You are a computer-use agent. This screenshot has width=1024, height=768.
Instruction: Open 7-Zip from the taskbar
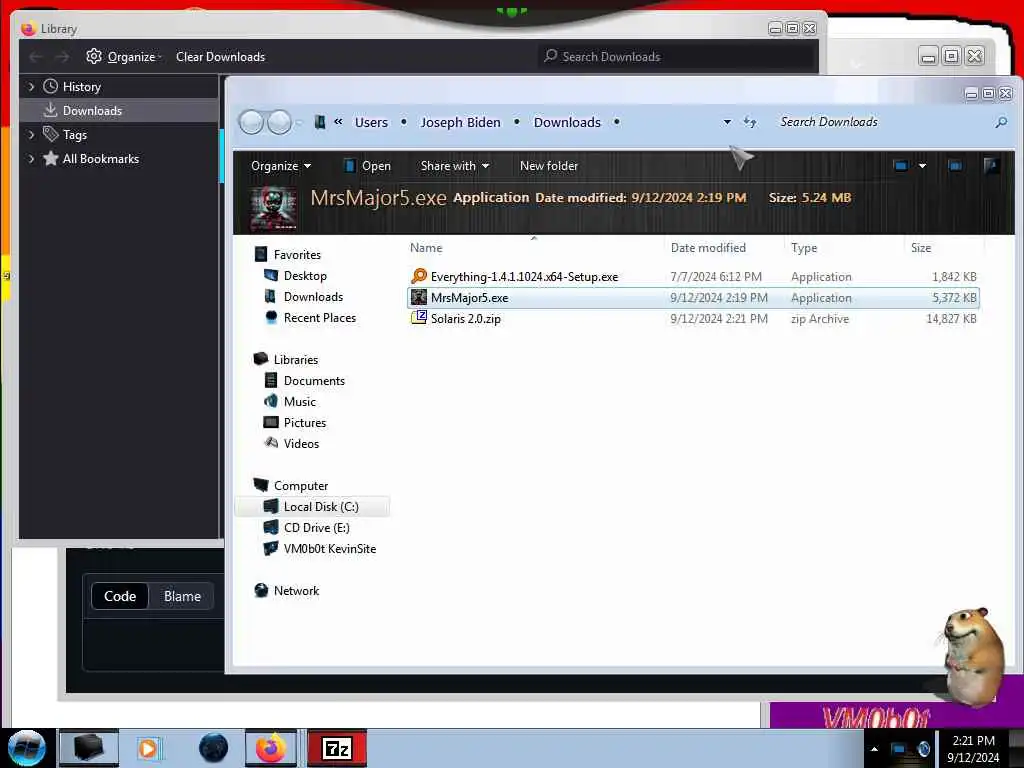click(x=337, y=748)
